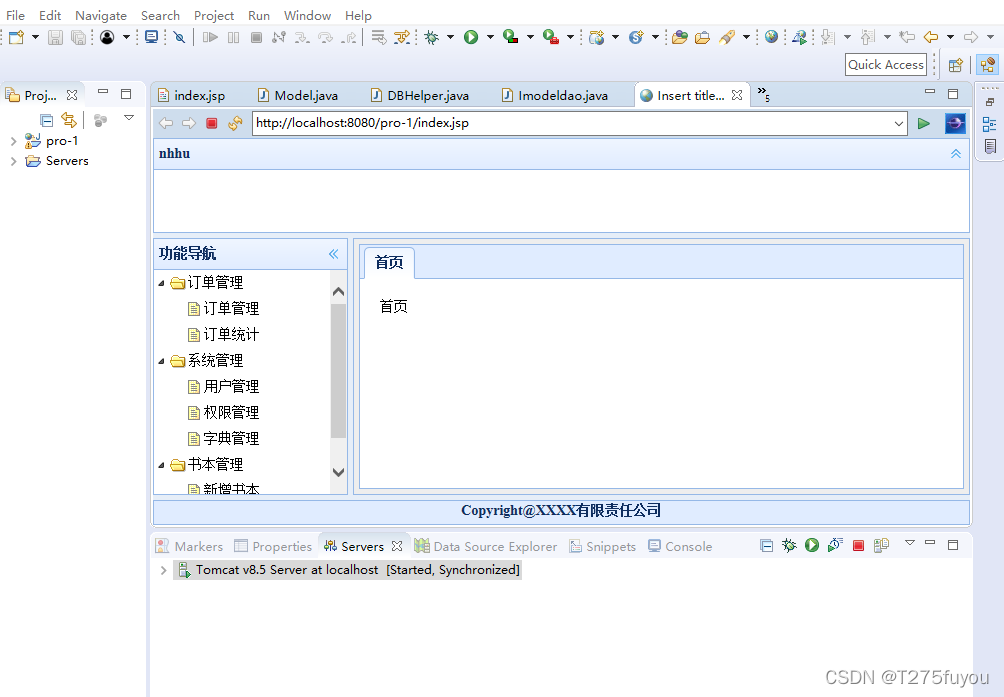This screenshot has width=1004, height=697.
Task: Refresh the internal browser page
Action: (235, 123)
